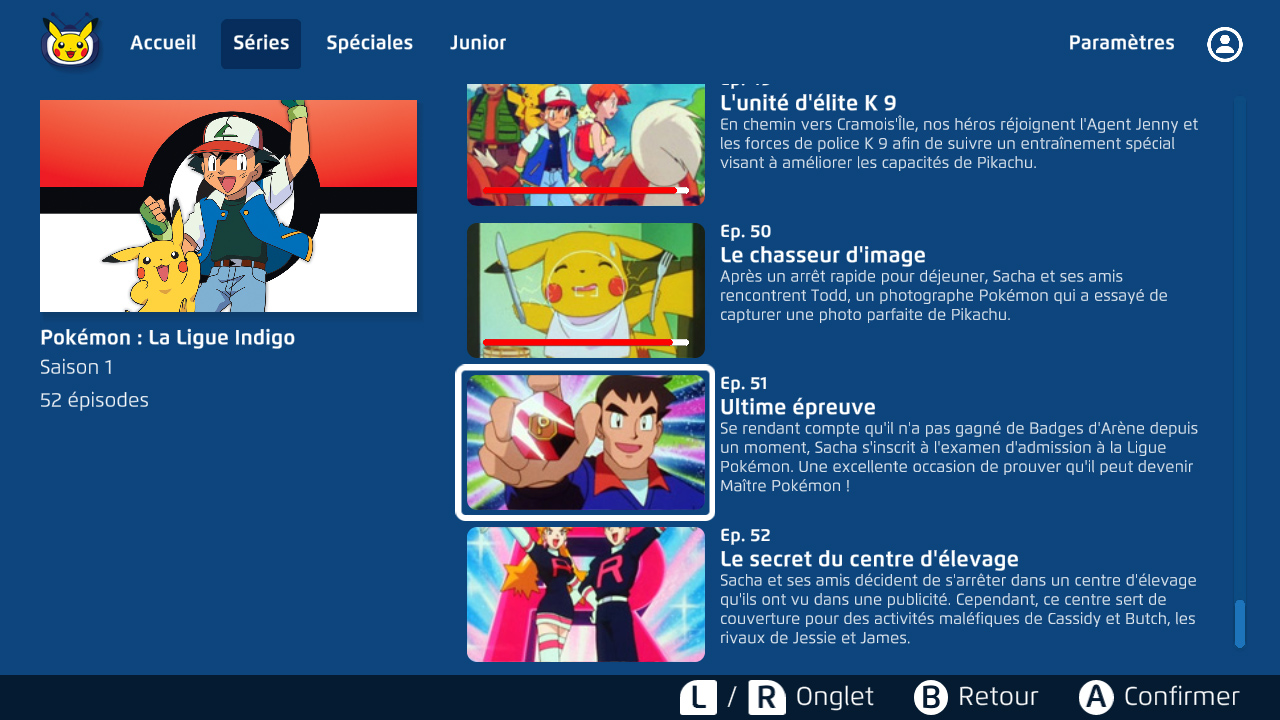Image resolution: width=1280 pixels, height=720 pixels.
Task: Select the Séries tab
Action: (261, 43)
